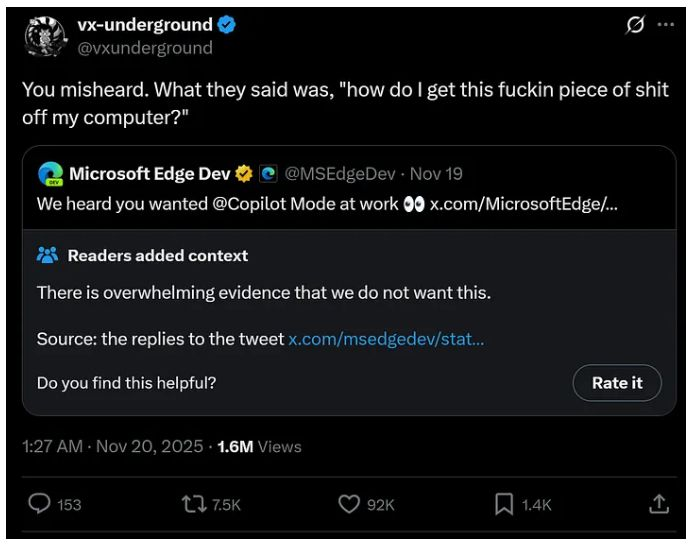Like the tweet with the heart icon
Viewport: 694px width, 547px height.
348,505
